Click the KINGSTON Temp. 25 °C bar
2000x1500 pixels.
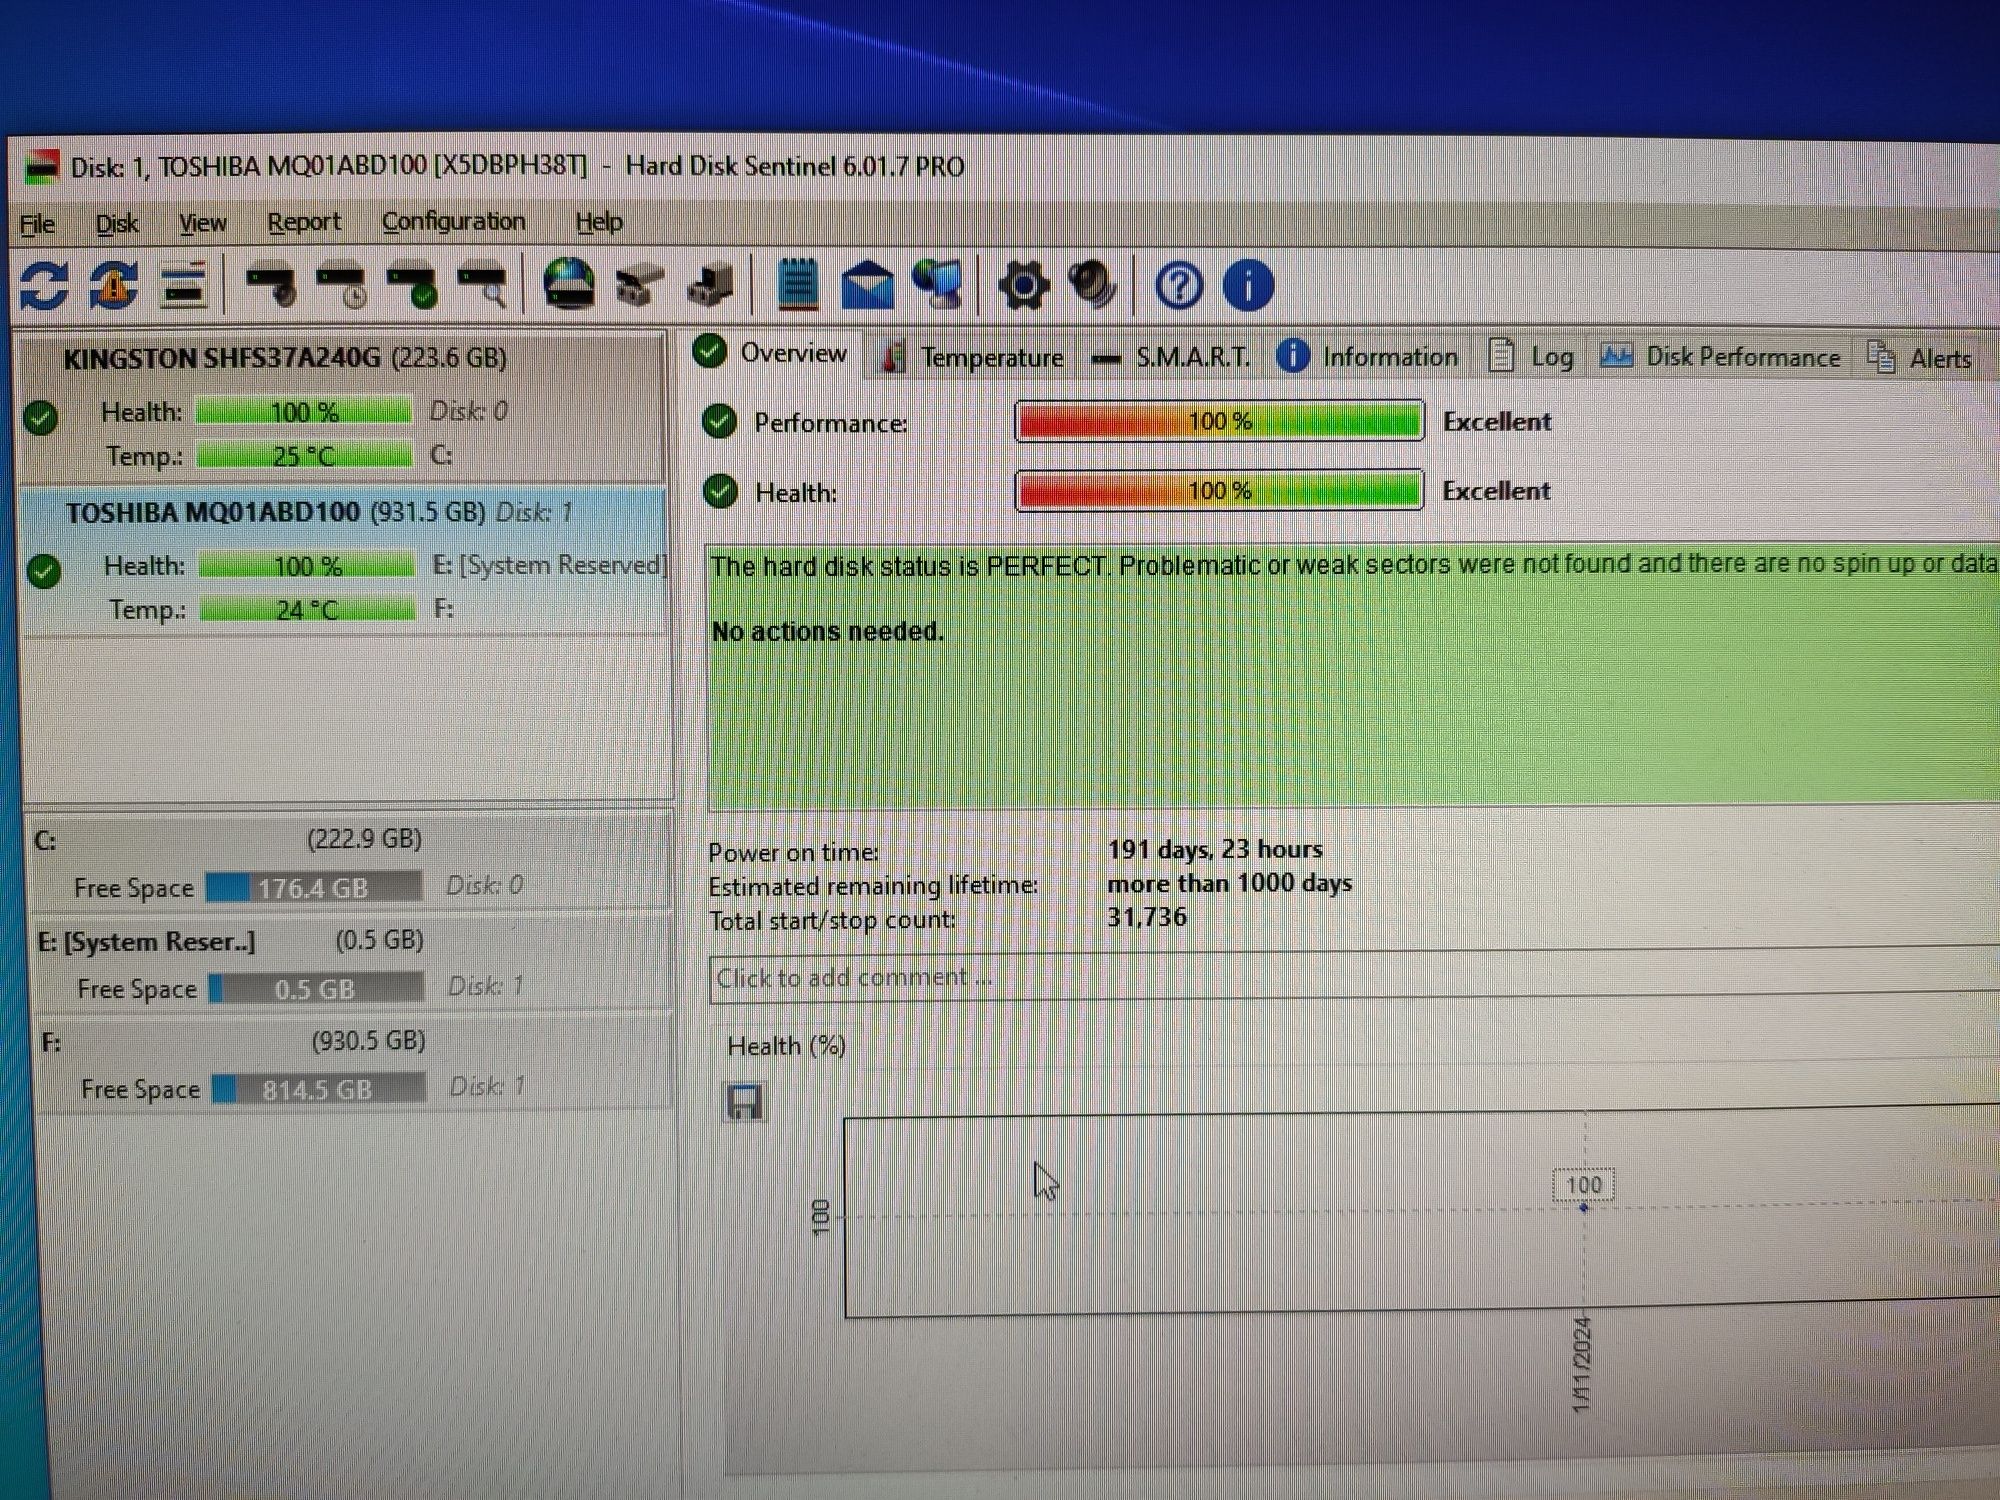pos(304,456)
